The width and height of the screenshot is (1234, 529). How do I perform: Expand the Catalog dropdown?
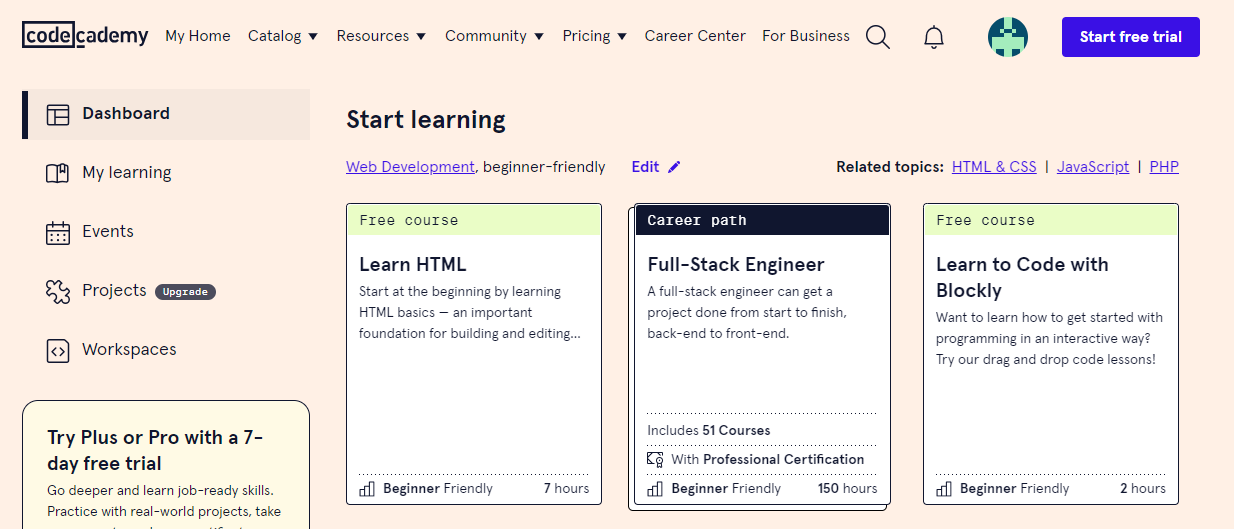(x=282, y=36)
